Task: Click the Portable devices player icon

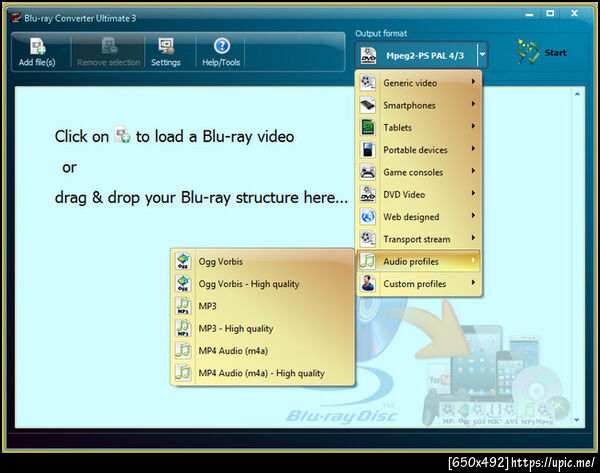Action: [x=368, y=150]
